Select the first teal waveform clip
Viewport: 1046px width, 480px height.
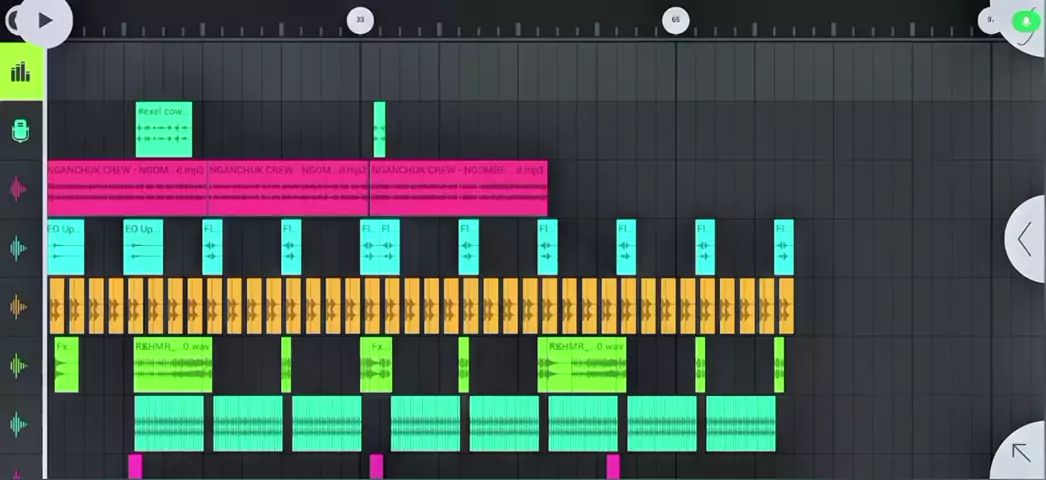(168, 424)
